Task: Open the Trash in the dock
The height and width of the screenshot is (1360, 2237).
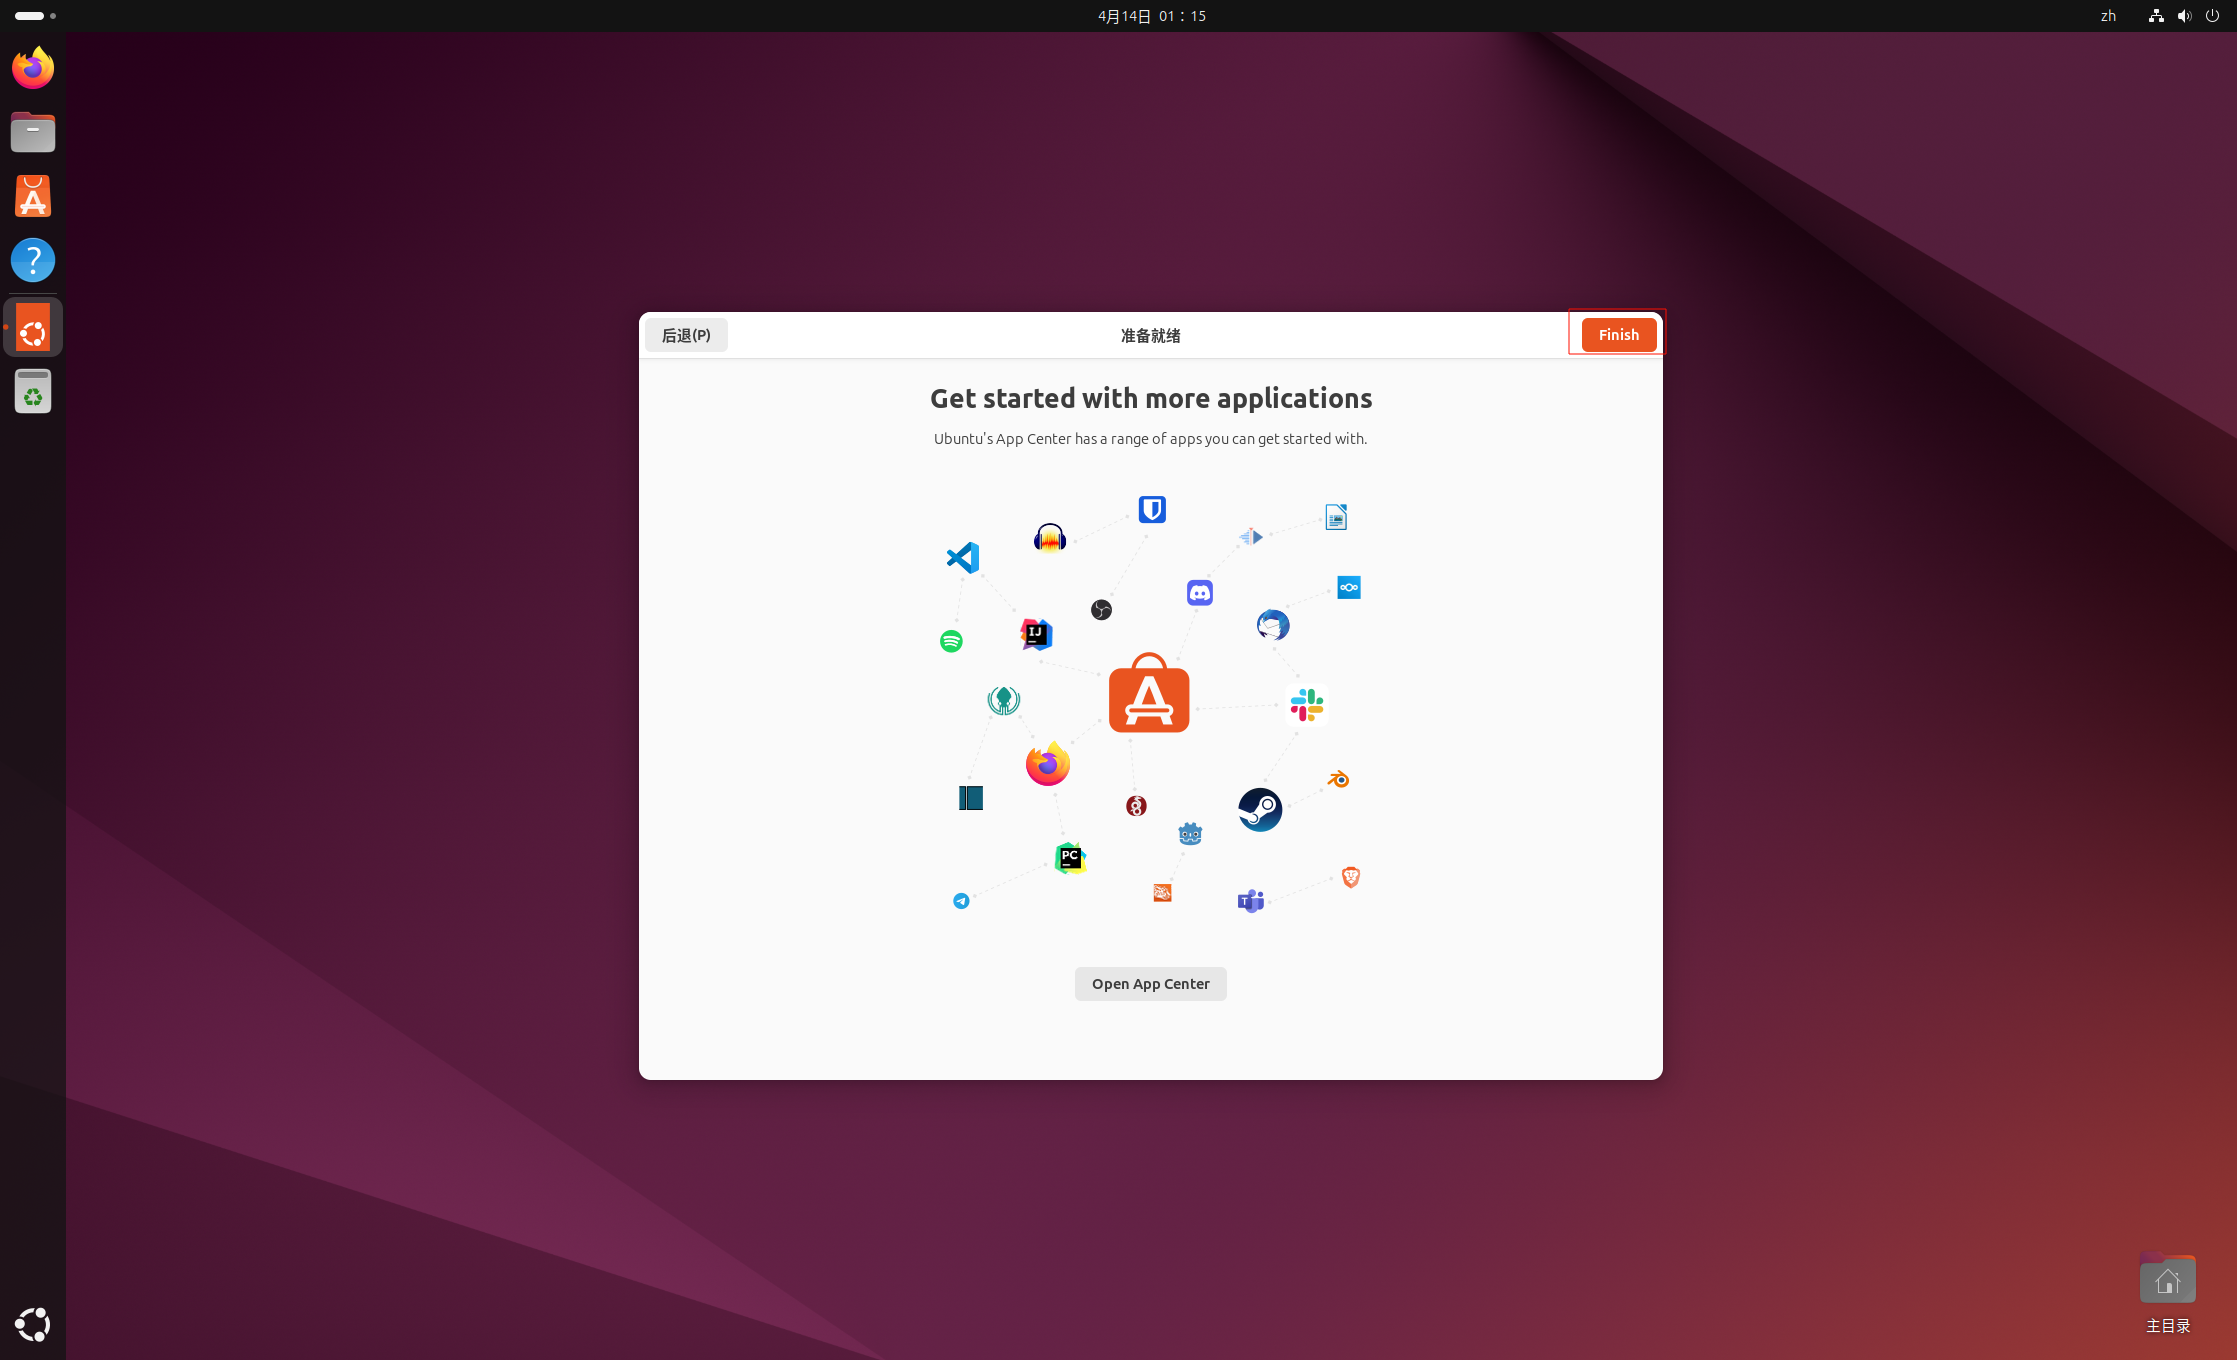Action: (x=33, y=391)
